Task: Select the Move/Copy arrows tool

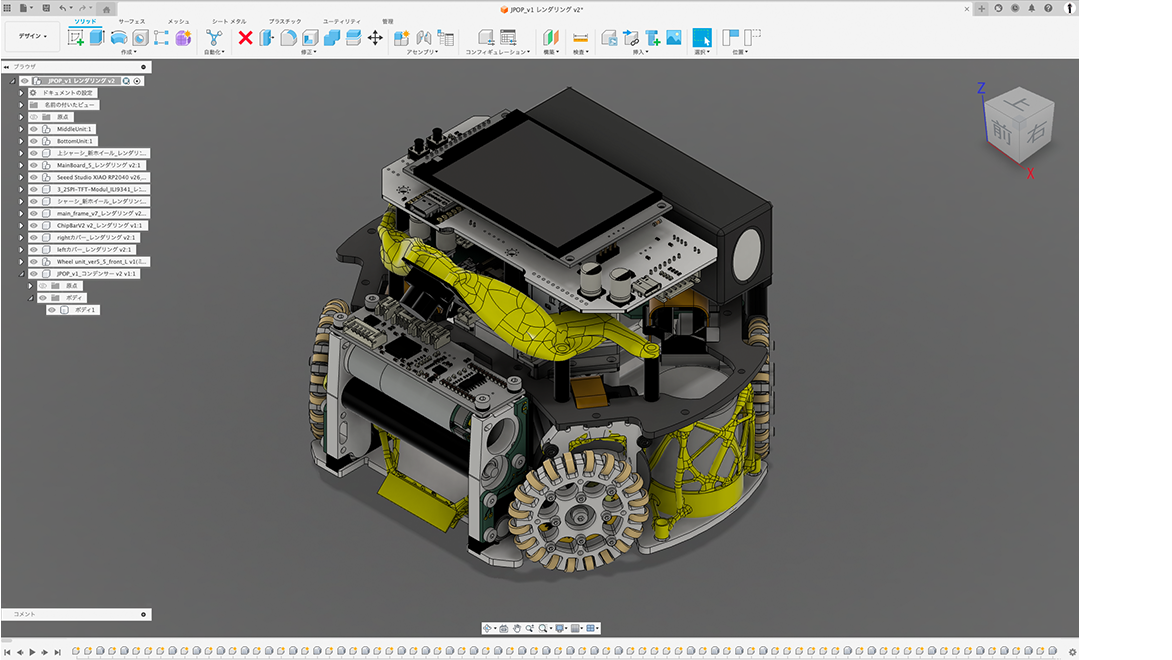Action: click(x=375, y=38)
